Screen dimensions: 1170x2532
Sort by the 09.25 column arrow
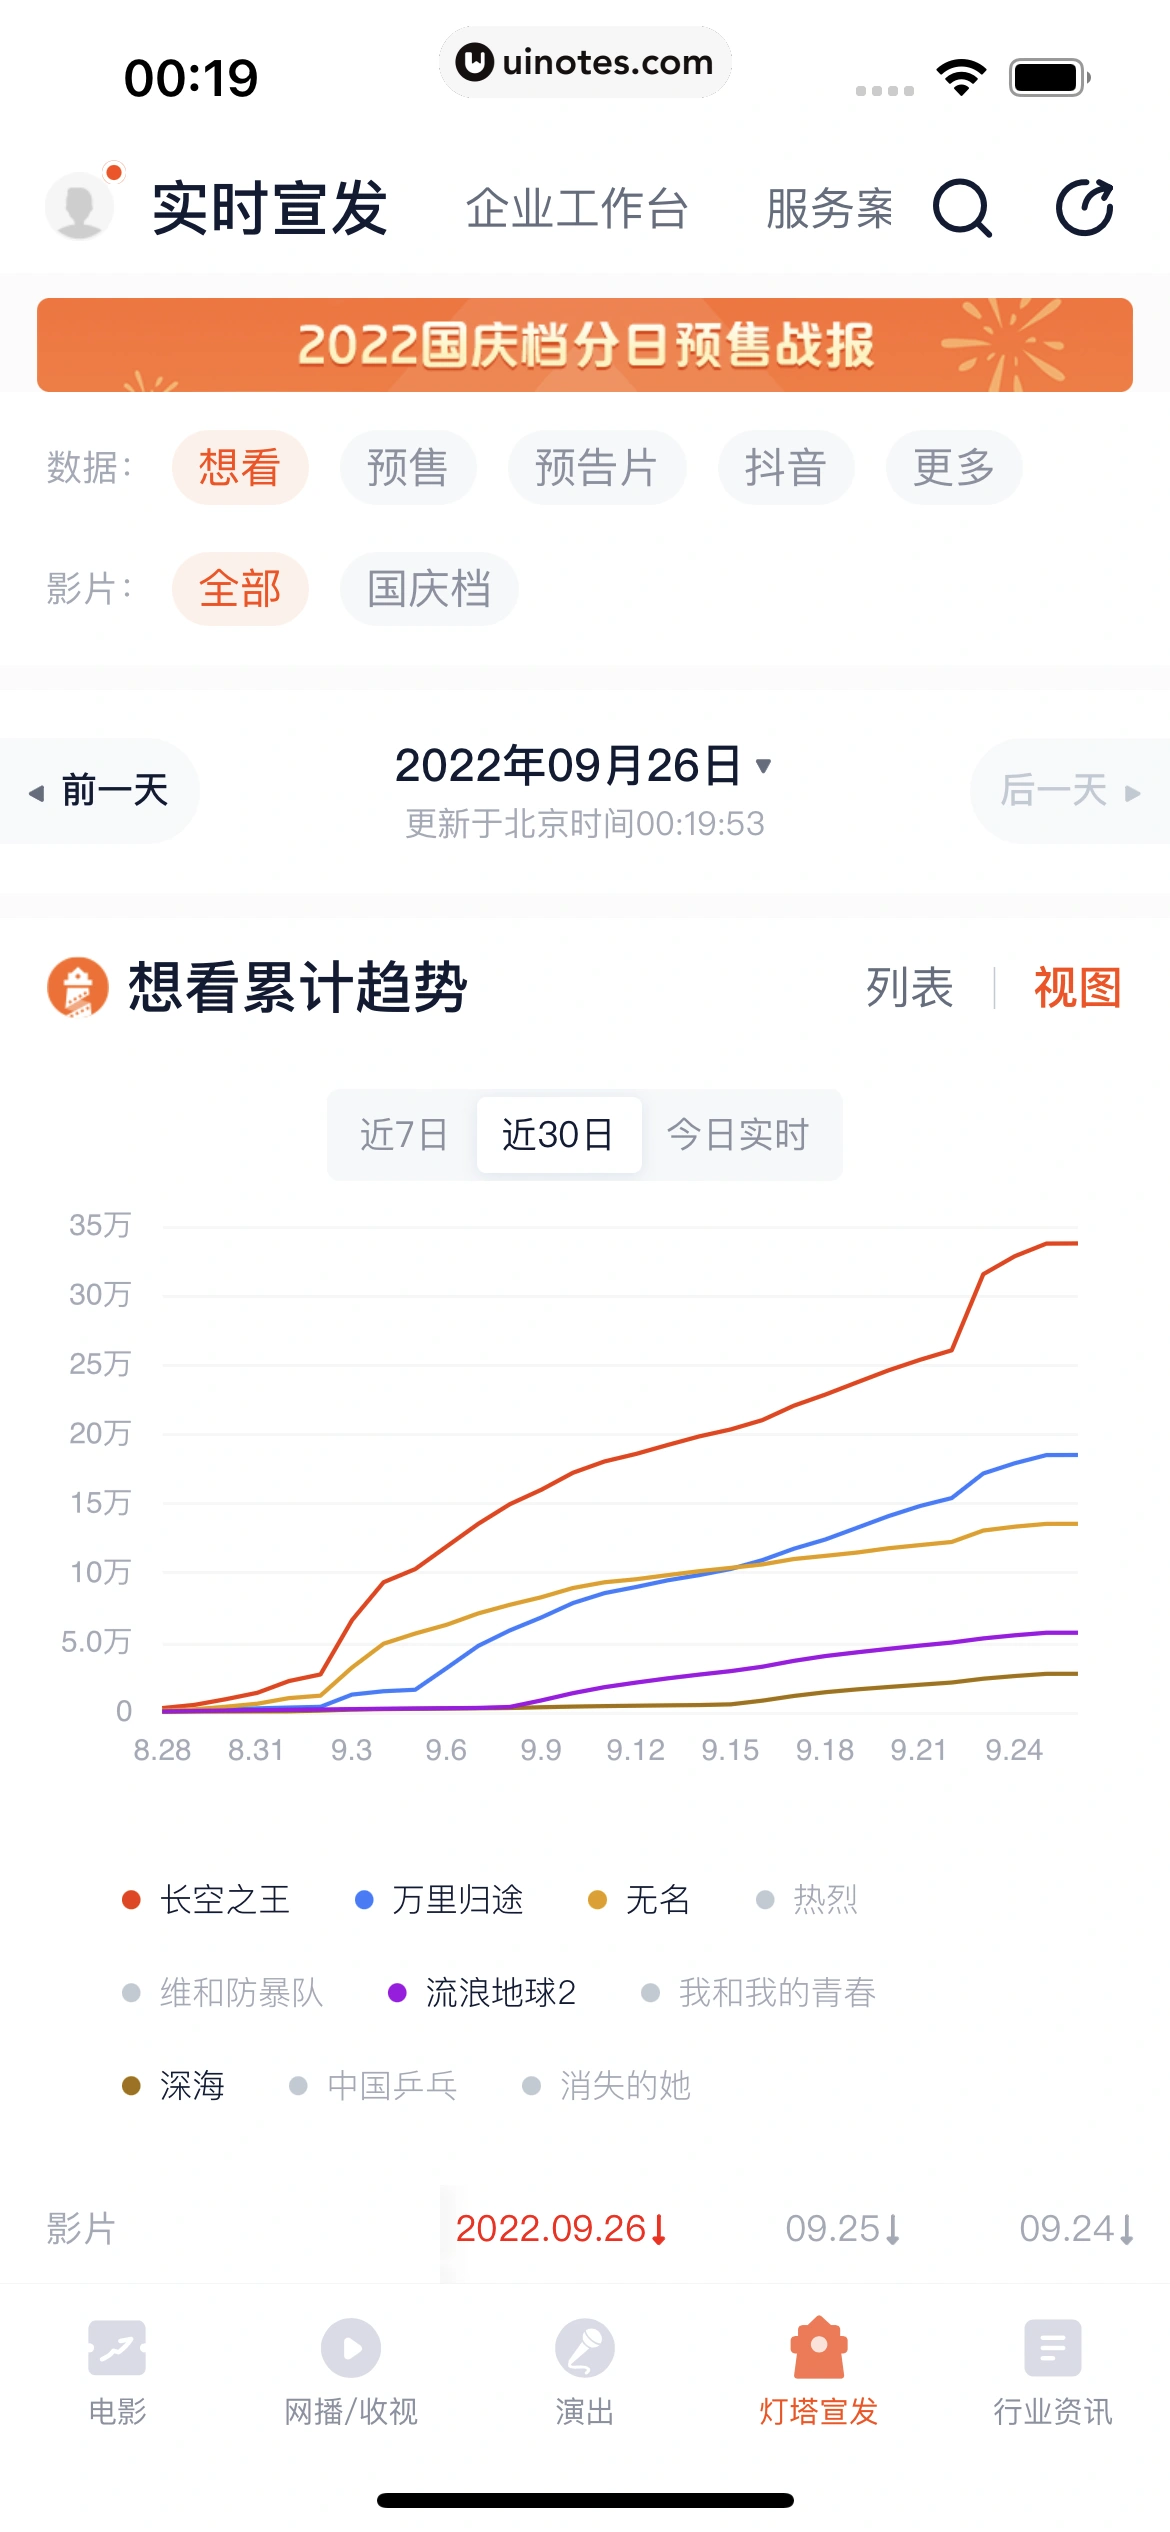[893, 2229]
